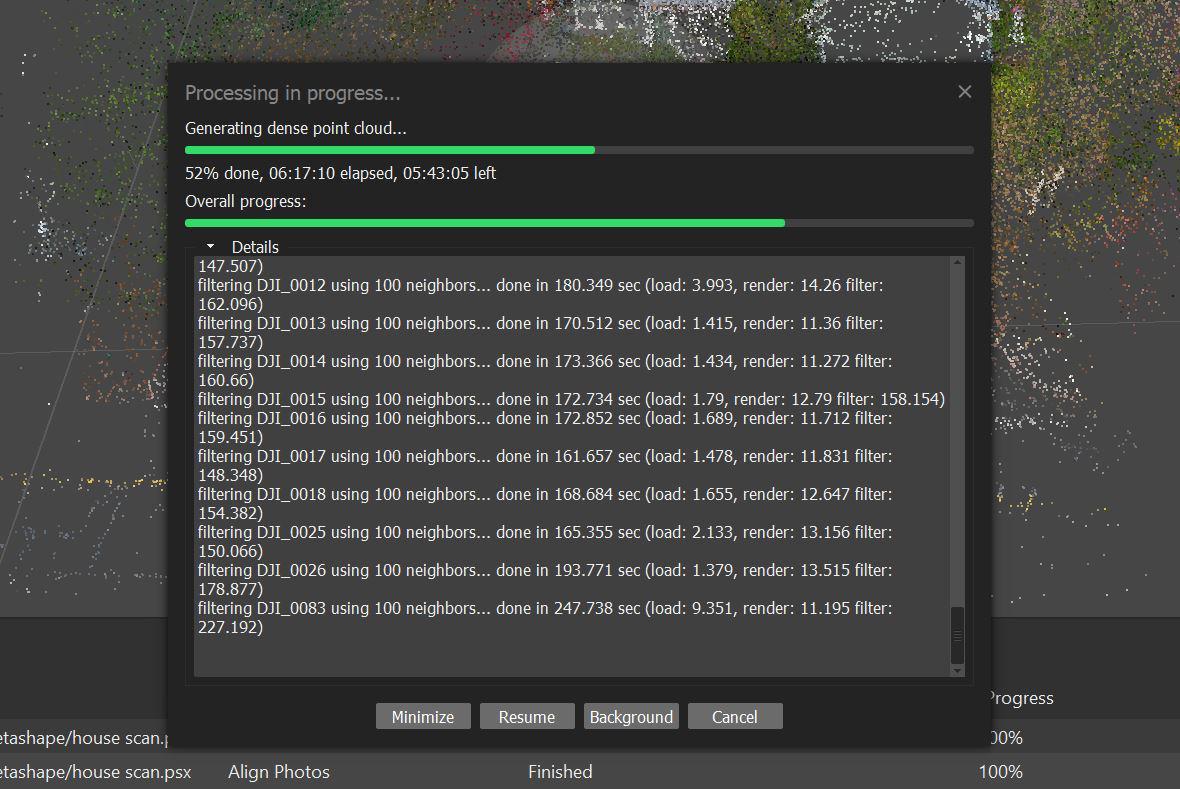Screen dimensions: 1180x789
Task: Click the Details disclosure triangle
Action: pyautogui.click(x=210, y=246)
